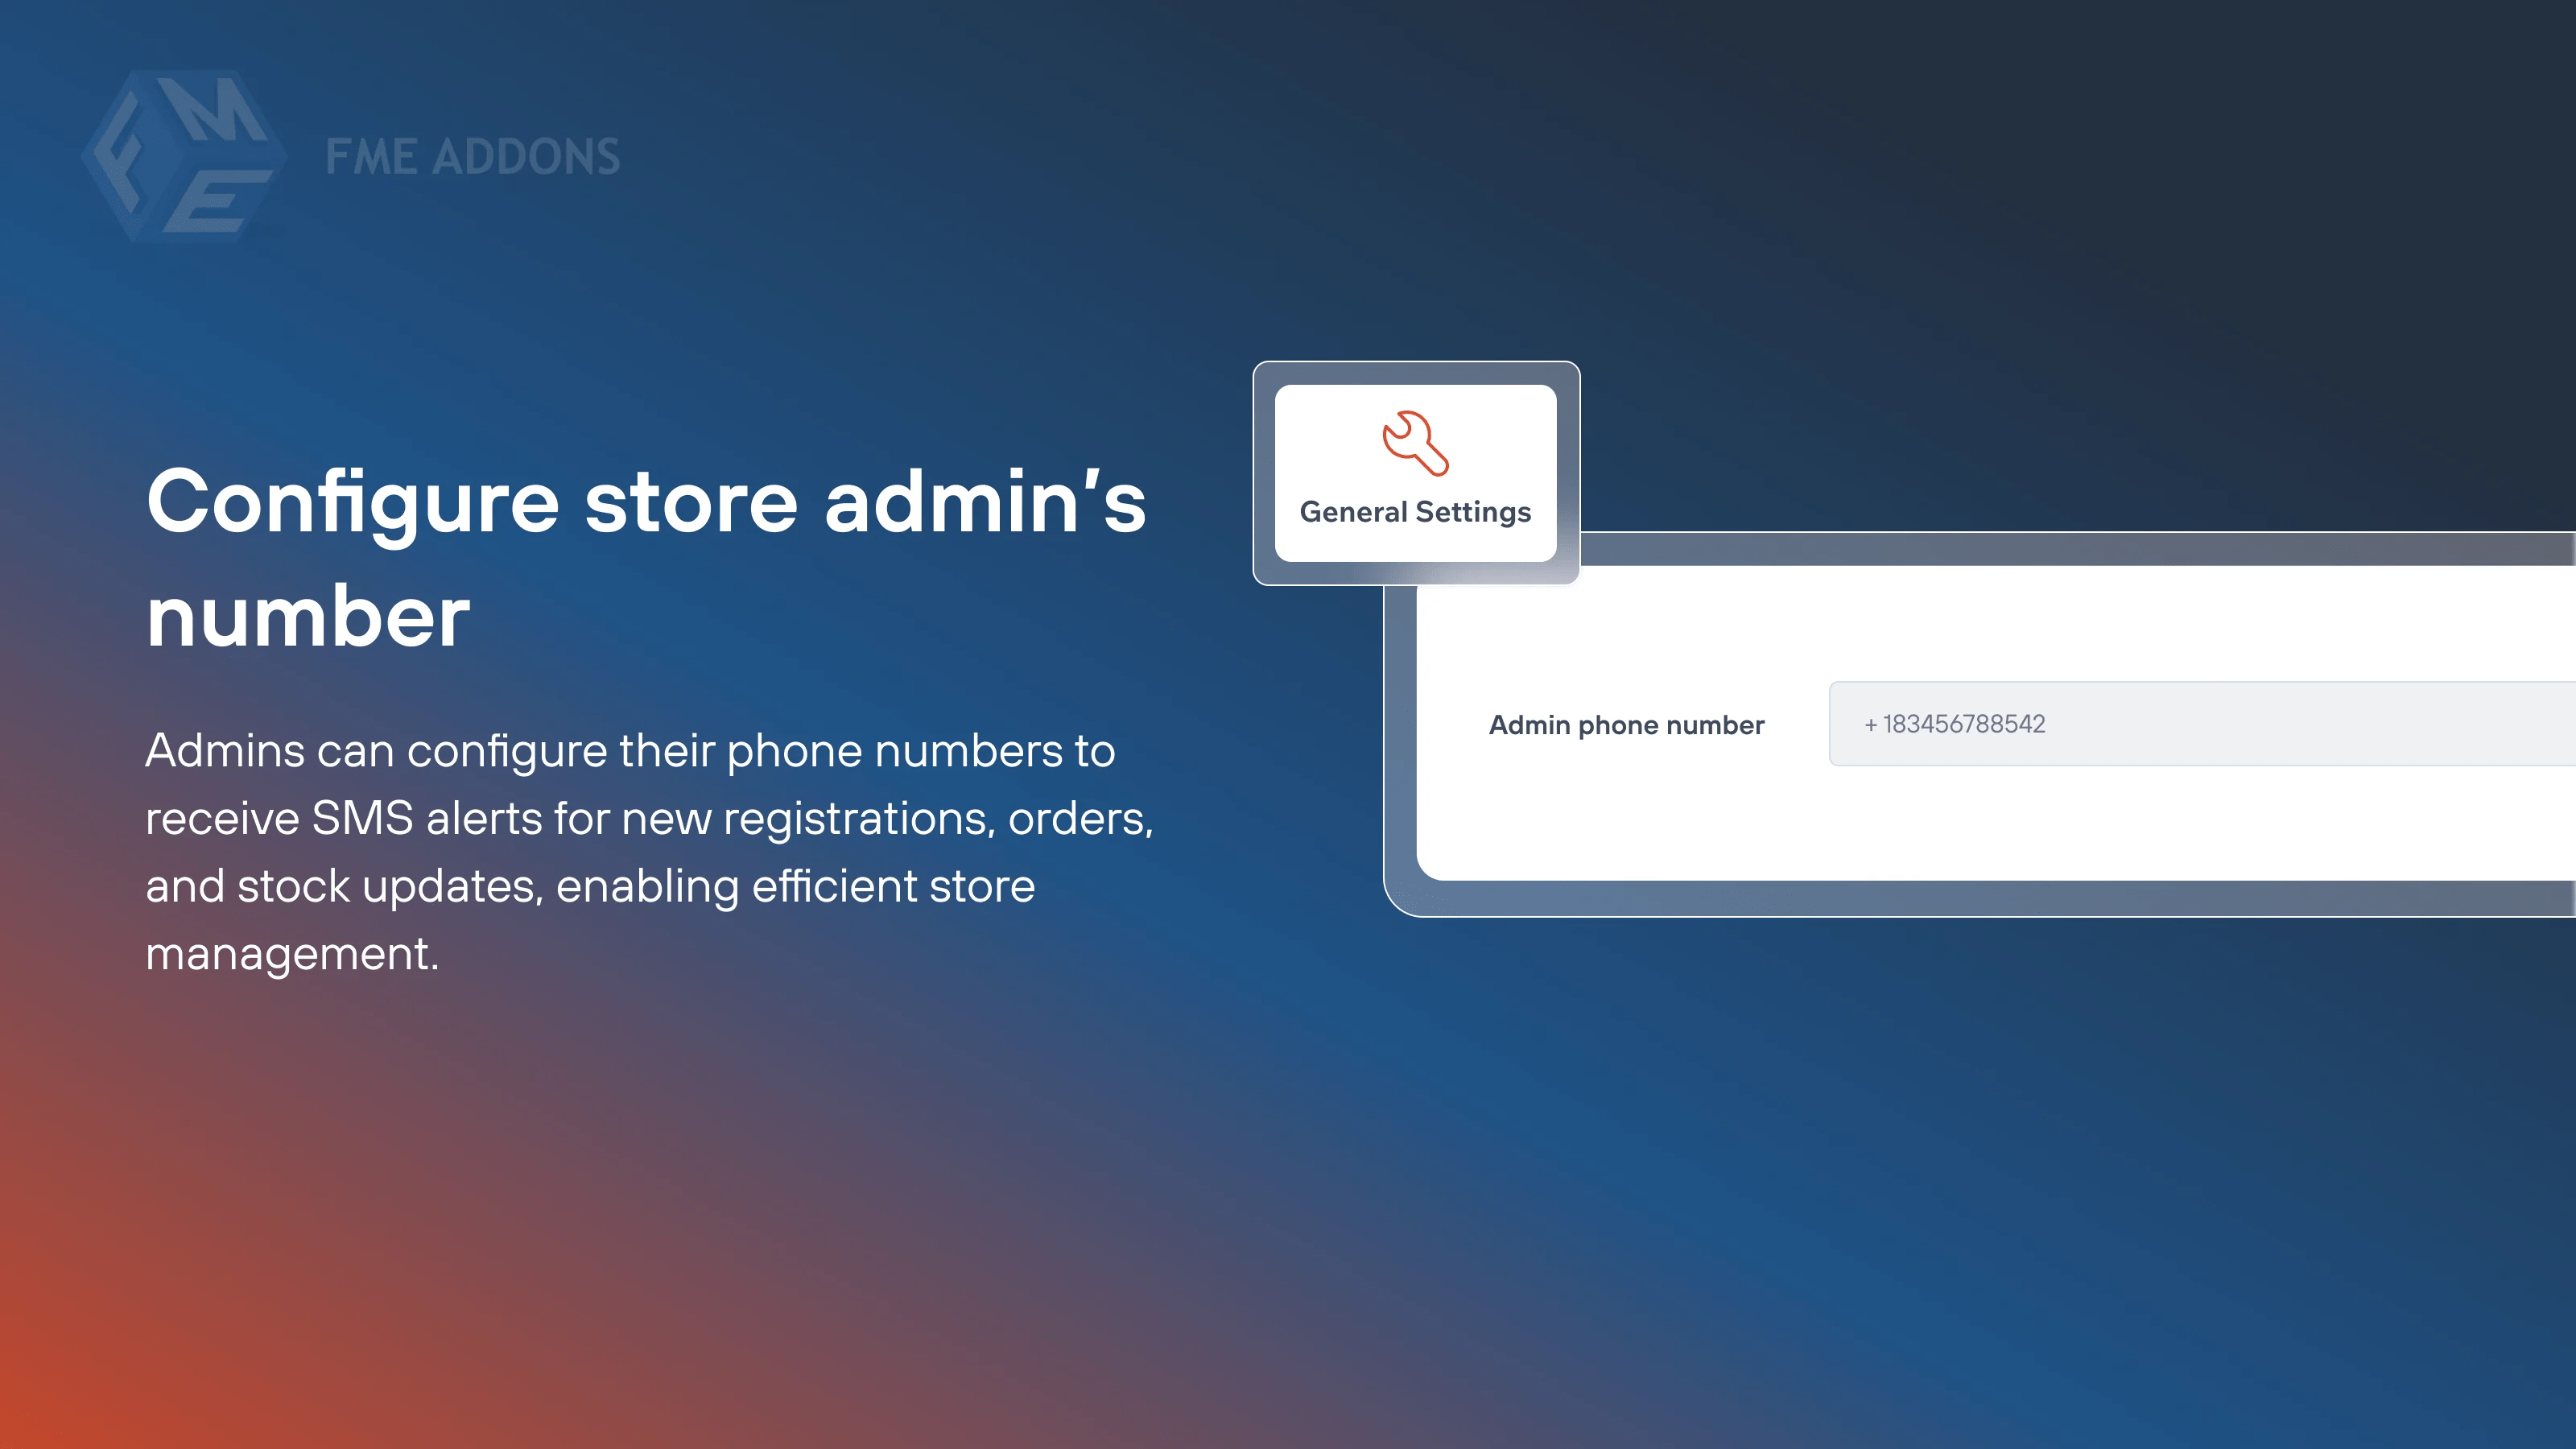This screenshot has width=2576, height=1449.
Task: Click the FME ADDONS brand text
Action: tap(472, 157)
